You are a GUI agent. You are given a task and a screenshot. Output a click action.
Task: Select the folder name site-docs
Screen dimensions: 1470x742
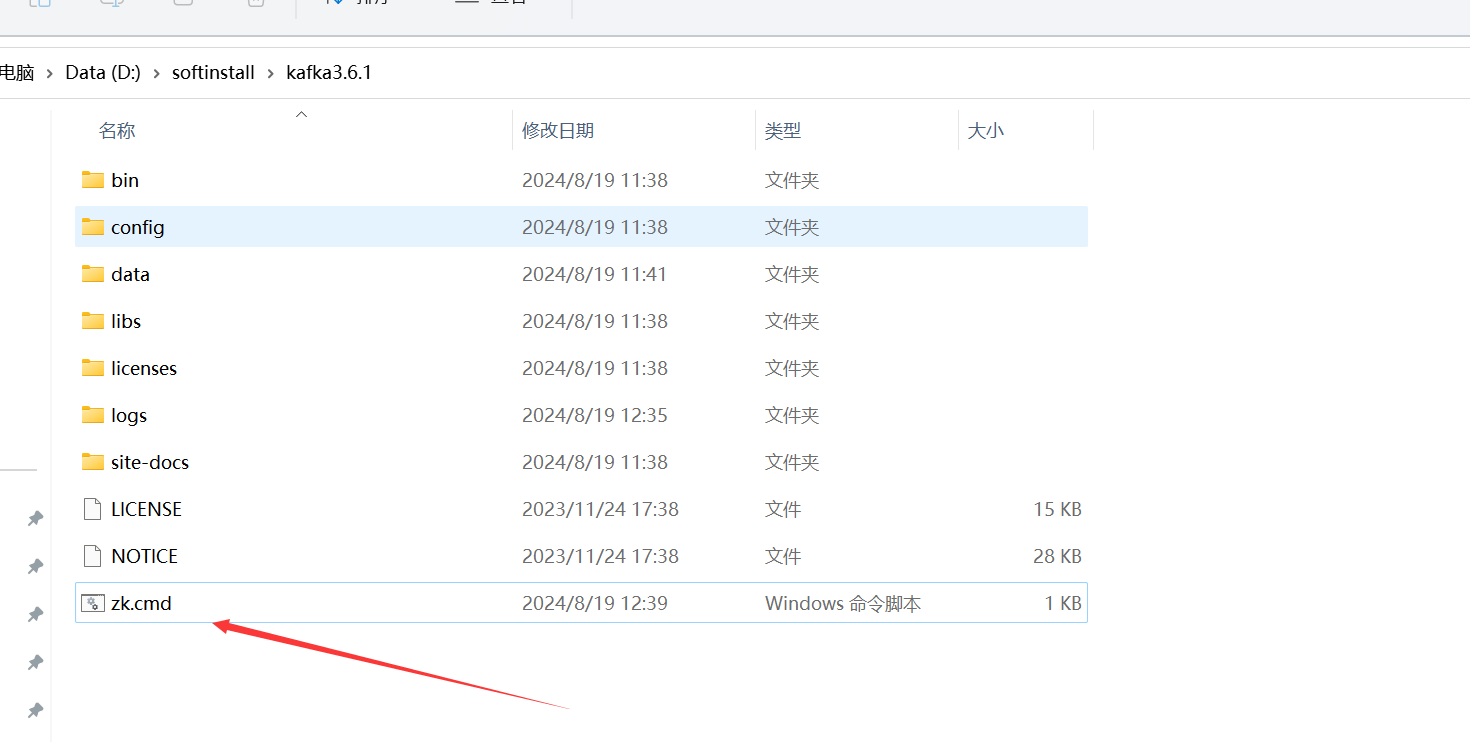(x=150, y=462)
